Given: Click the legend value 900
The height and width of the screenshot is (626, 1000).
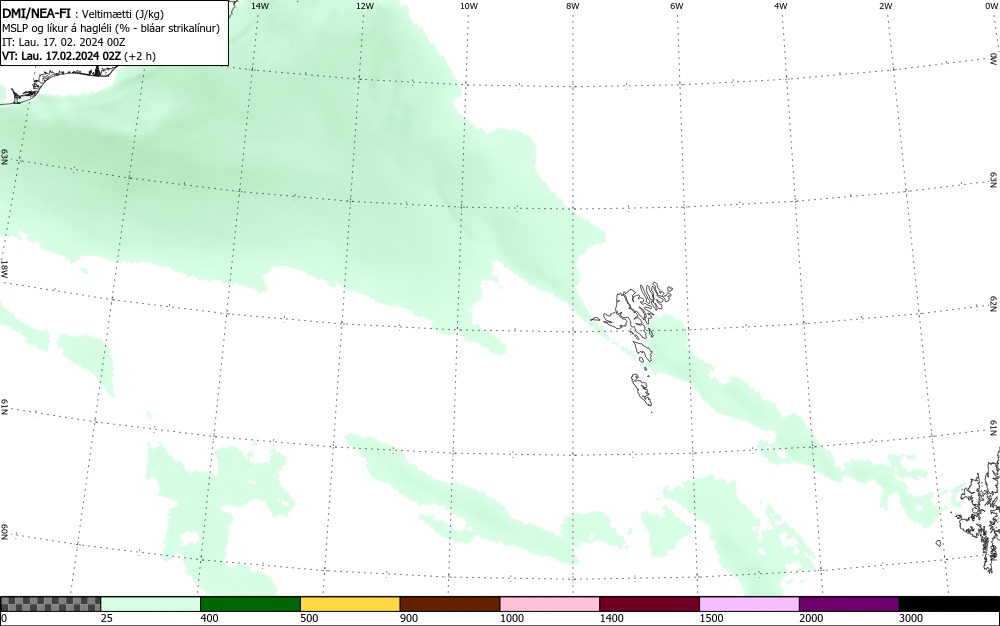Looking at the screenshot, I should (409, 618).
